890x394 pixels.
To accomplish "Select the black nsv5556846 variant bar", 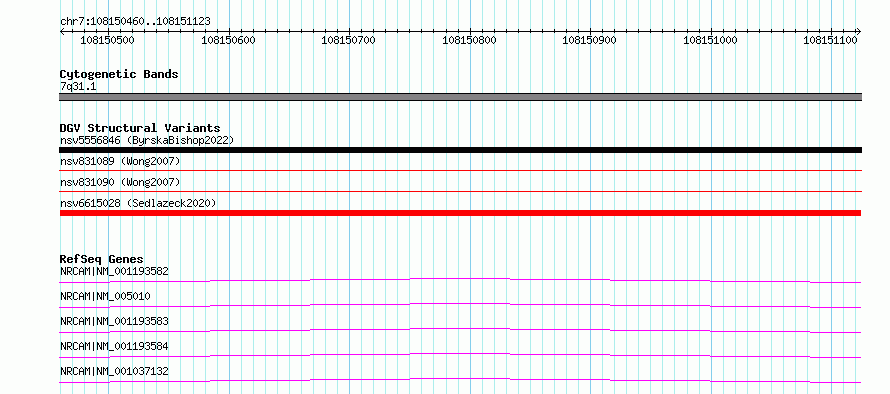I will [x=460, y=150].
